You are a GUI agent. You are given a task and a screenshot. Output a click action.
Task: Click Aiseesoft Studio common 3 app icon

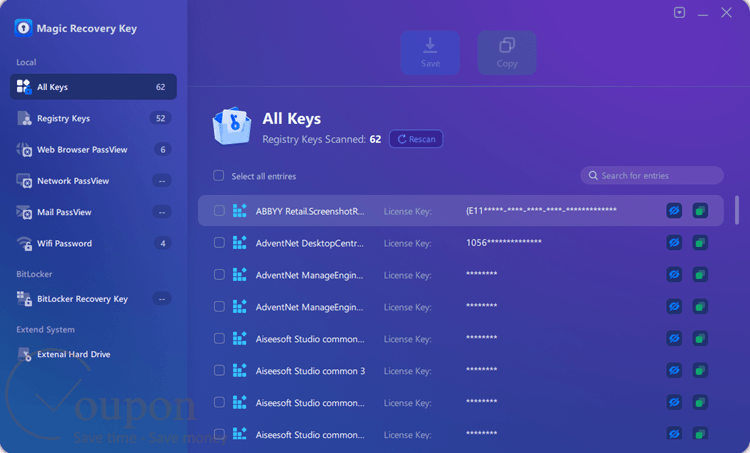coord(240,370)
